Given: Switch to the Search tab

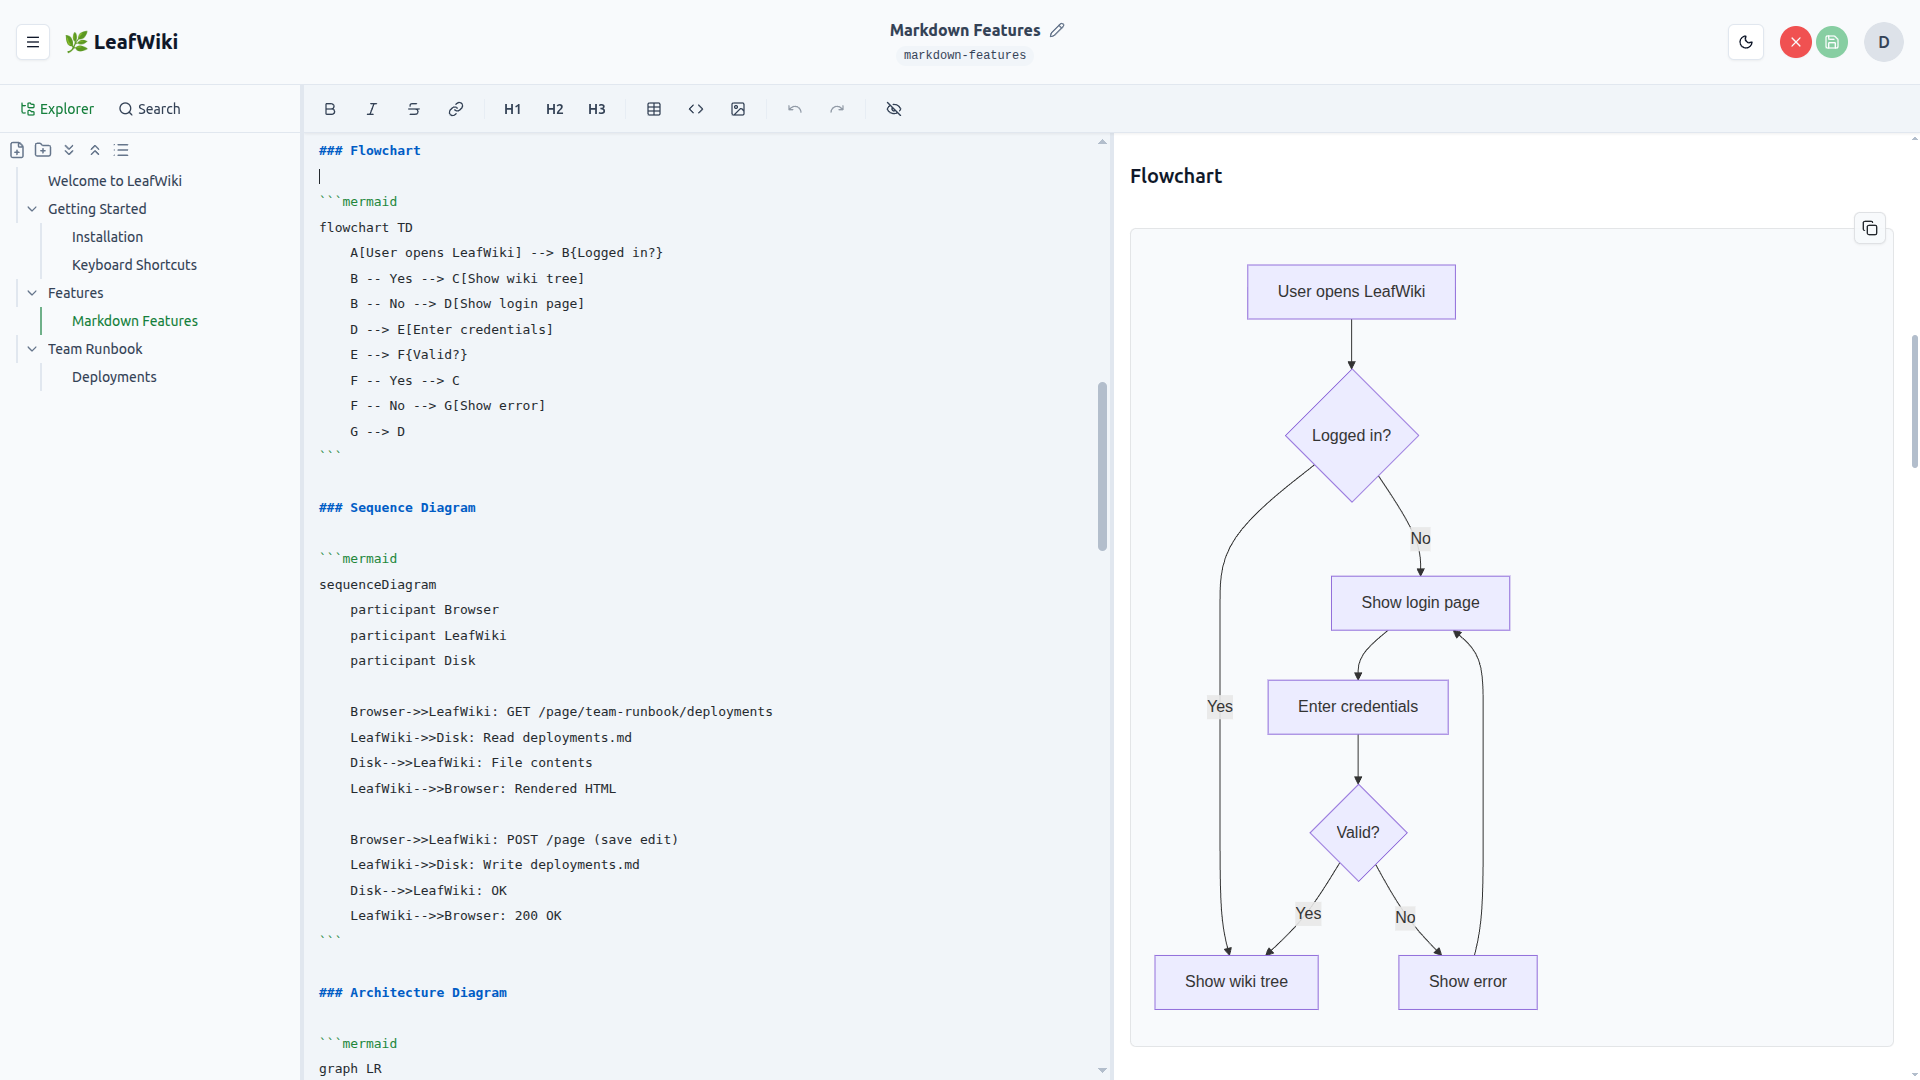Looking at the screenshot, I should pos(150,109).
